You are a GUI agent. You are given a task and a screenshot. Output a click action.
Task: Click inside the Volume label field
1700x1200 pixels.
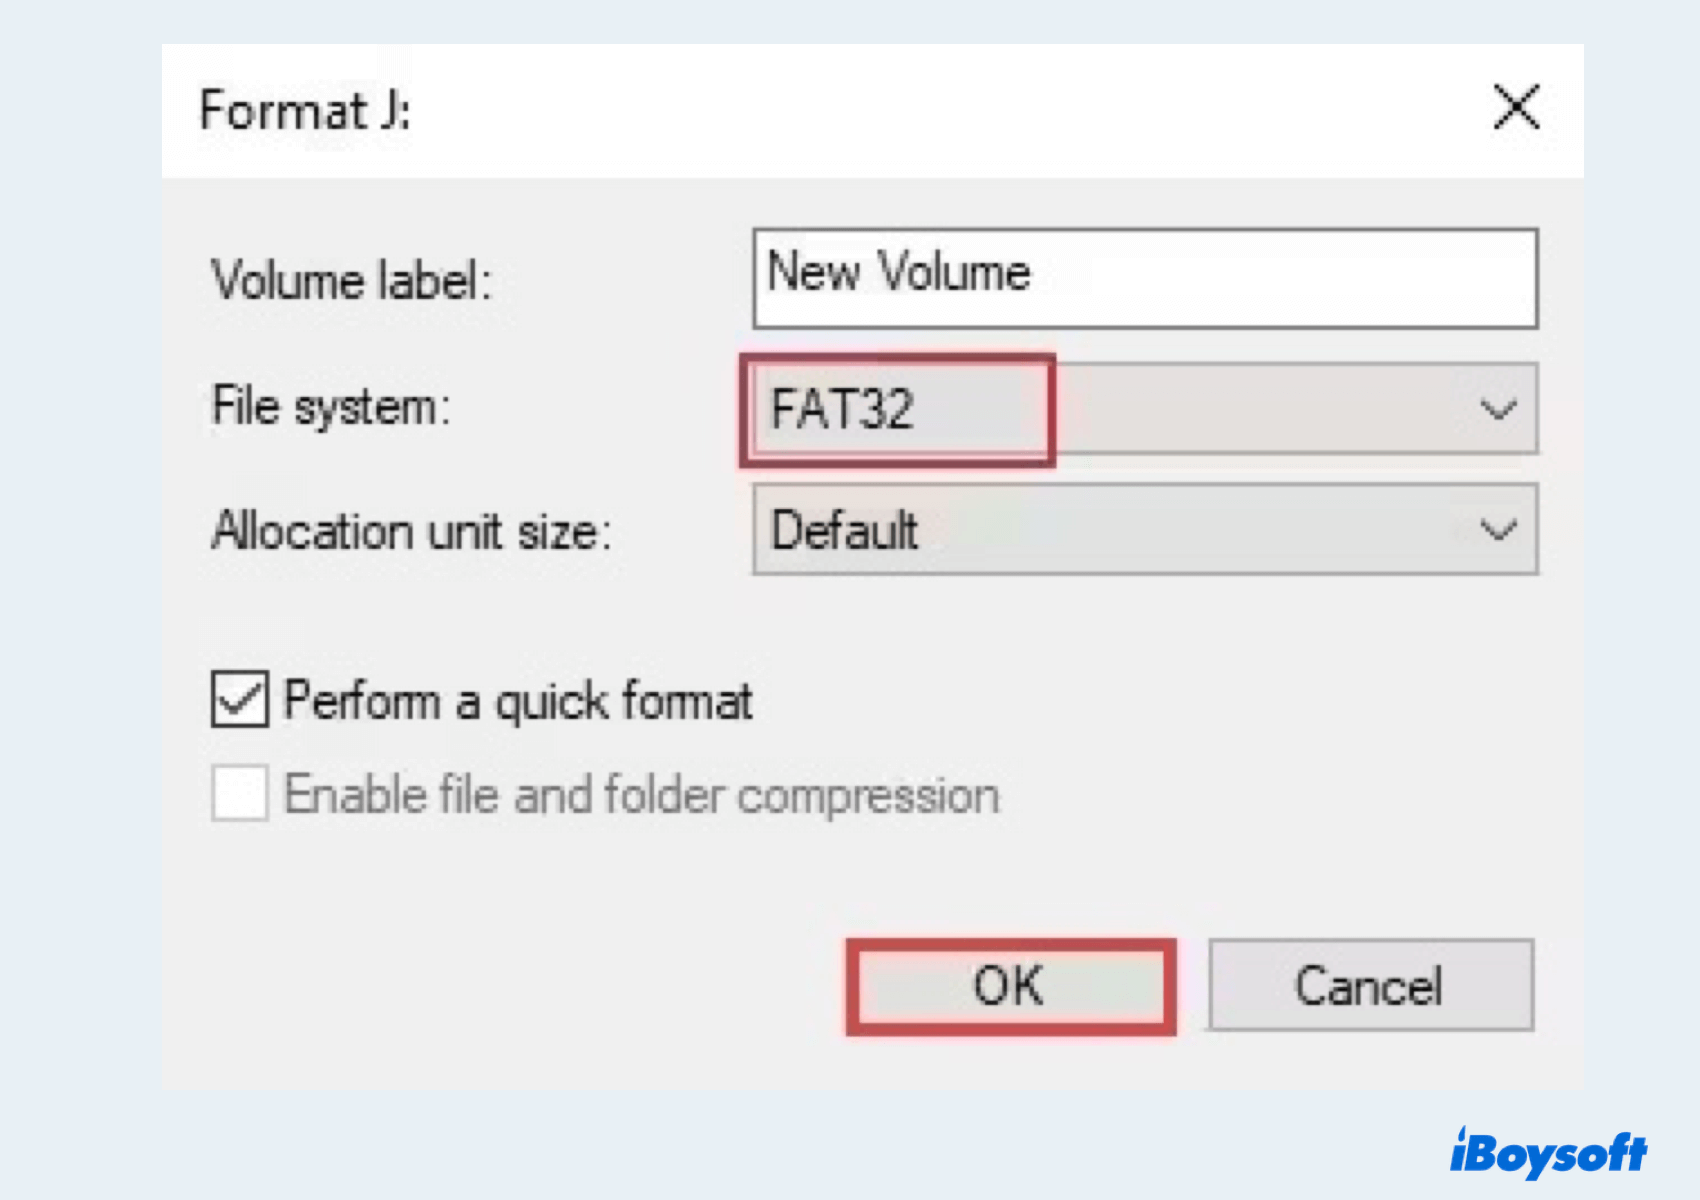click(x=1200, y=277)
